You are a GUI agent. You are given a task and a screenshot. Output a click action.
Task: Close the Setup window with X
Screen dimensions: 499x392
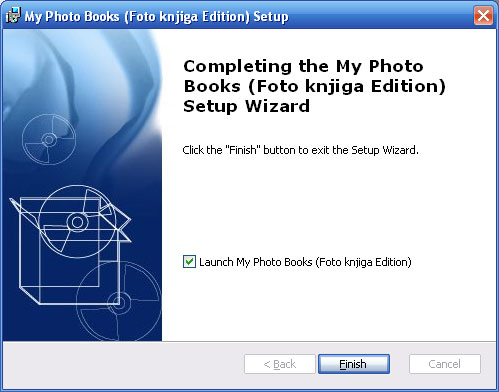click(x=483, y=16)
